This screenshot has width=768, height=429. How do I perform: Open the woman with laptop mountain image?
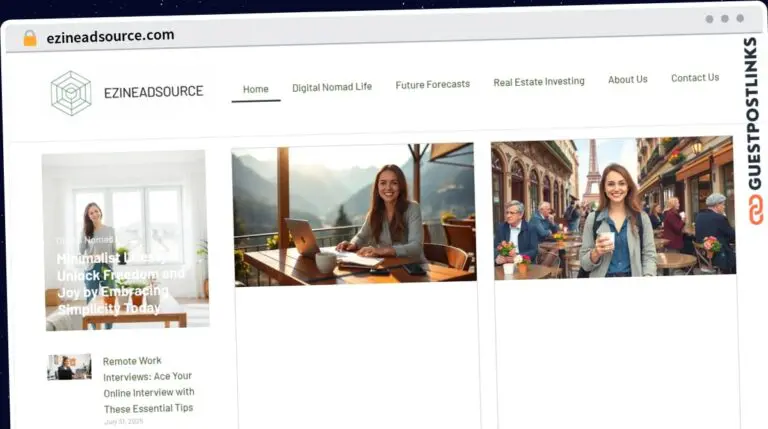[x=354, y=214]
